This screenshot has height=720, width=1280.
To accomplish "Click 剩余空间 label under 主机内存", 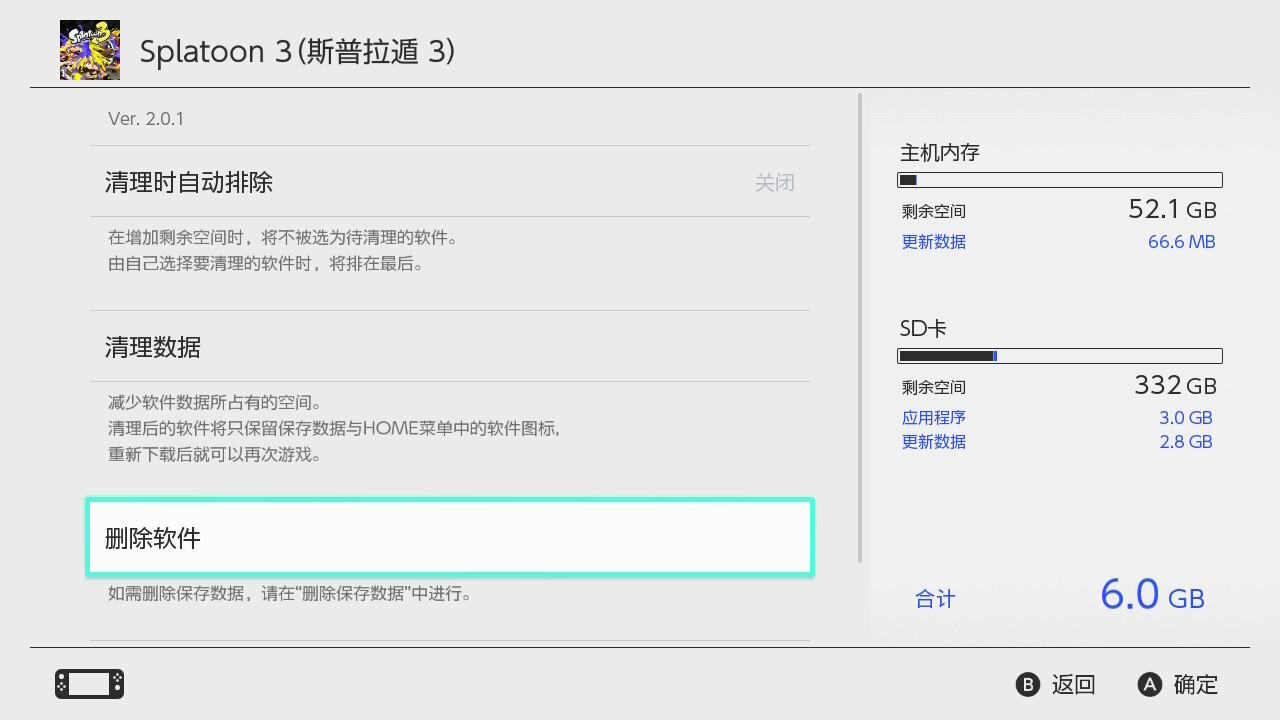I will tap(934, 212).
